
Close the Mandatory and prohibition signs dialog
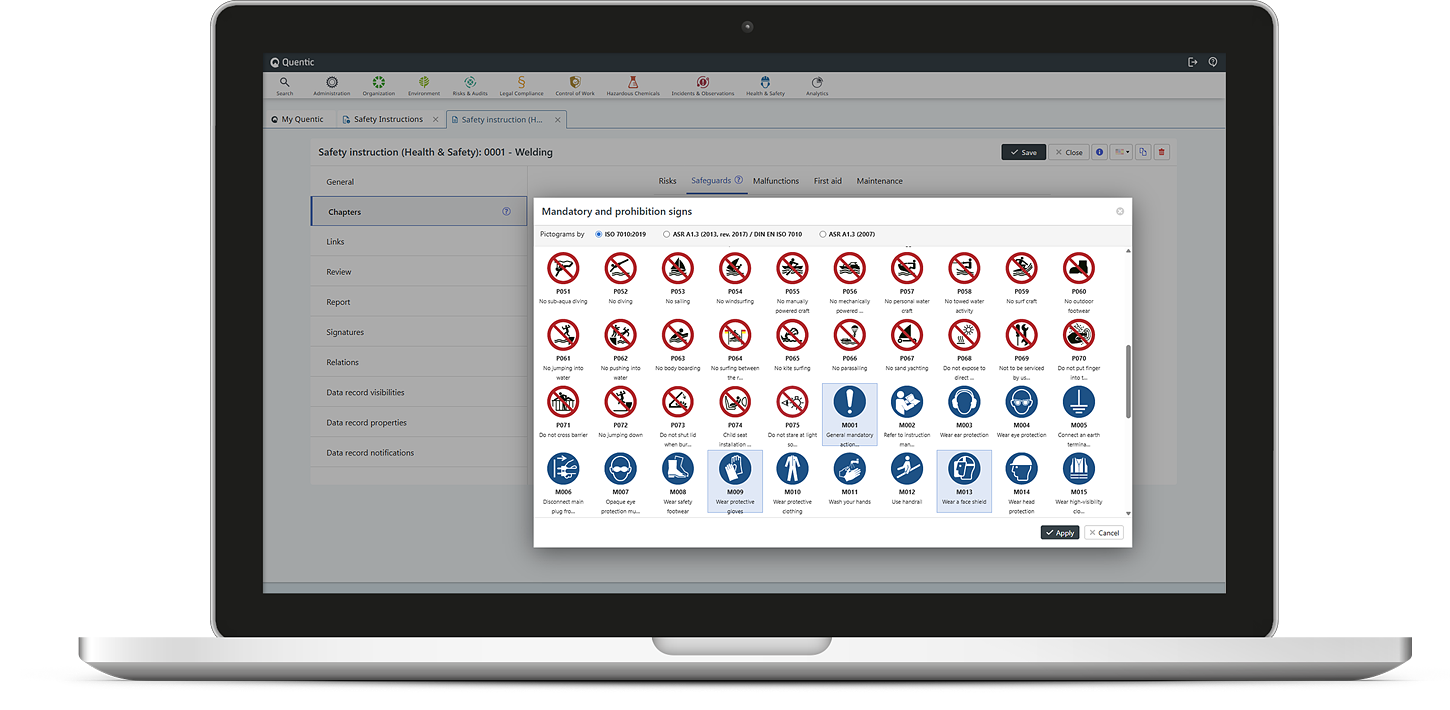point(1120,211)
